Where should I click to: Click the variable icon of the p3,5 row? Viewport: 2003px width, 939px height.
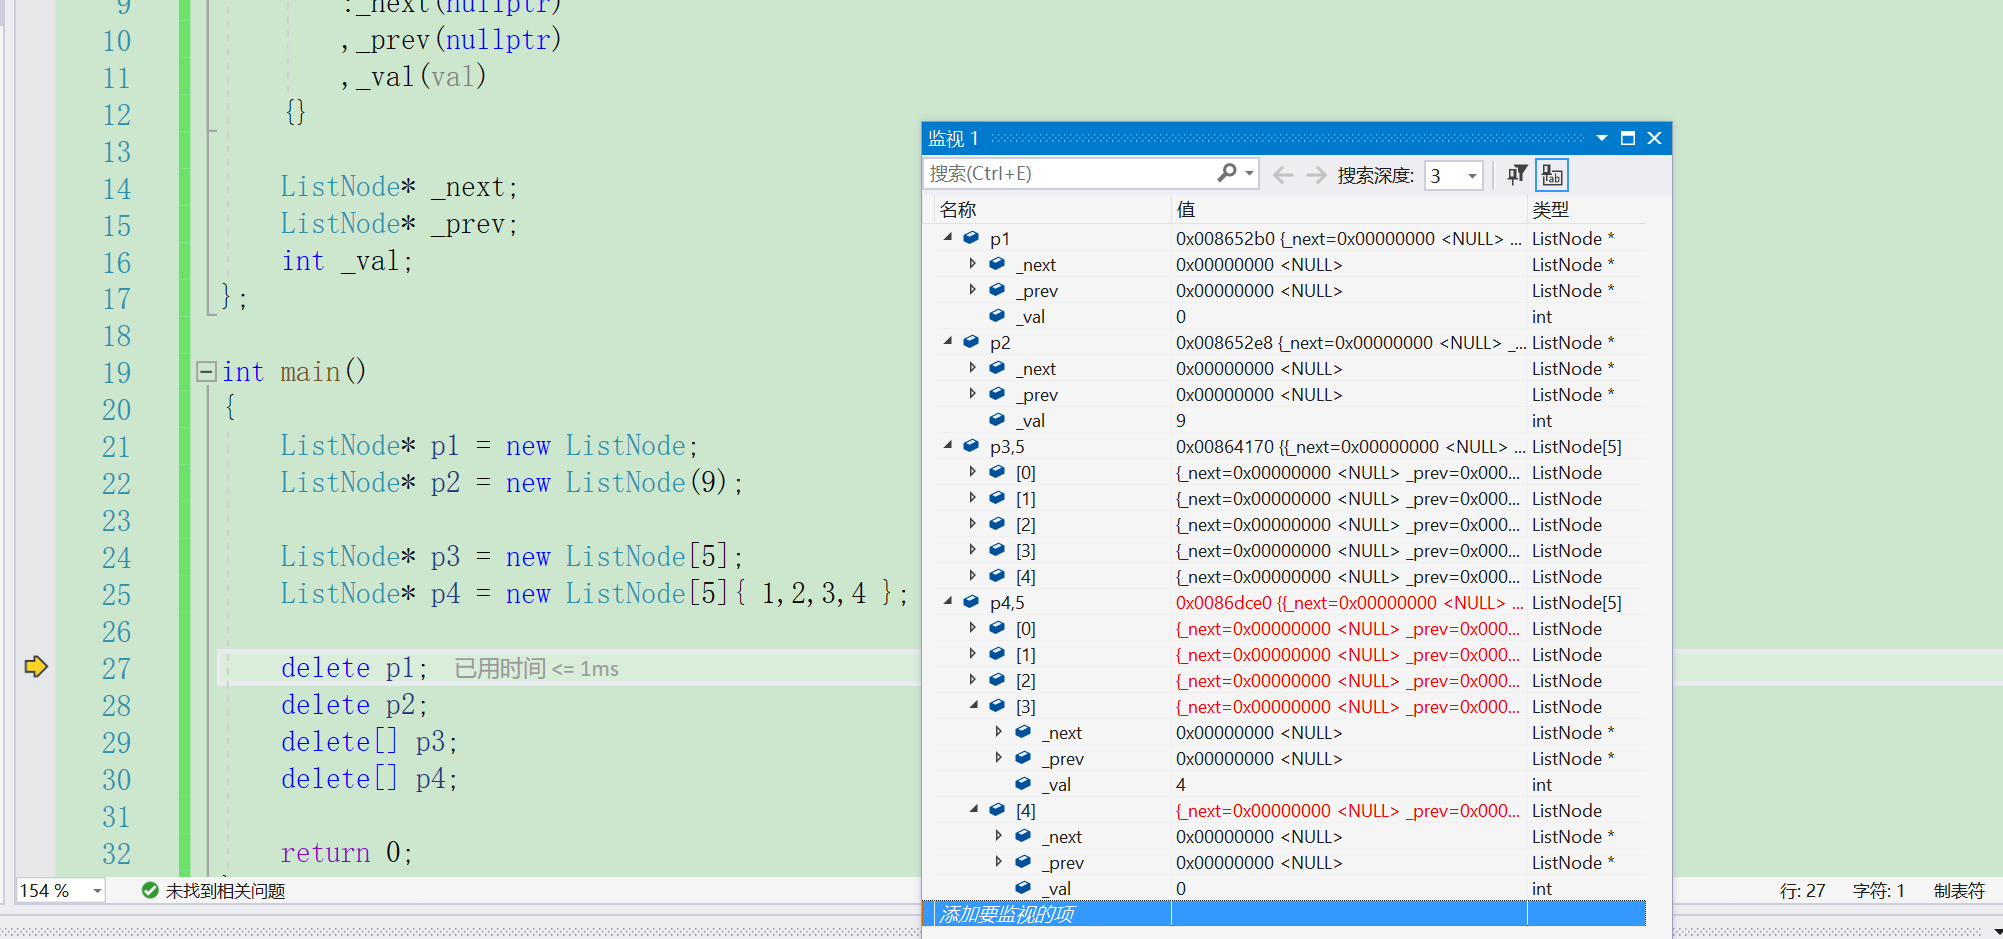[x=970, y=446]
